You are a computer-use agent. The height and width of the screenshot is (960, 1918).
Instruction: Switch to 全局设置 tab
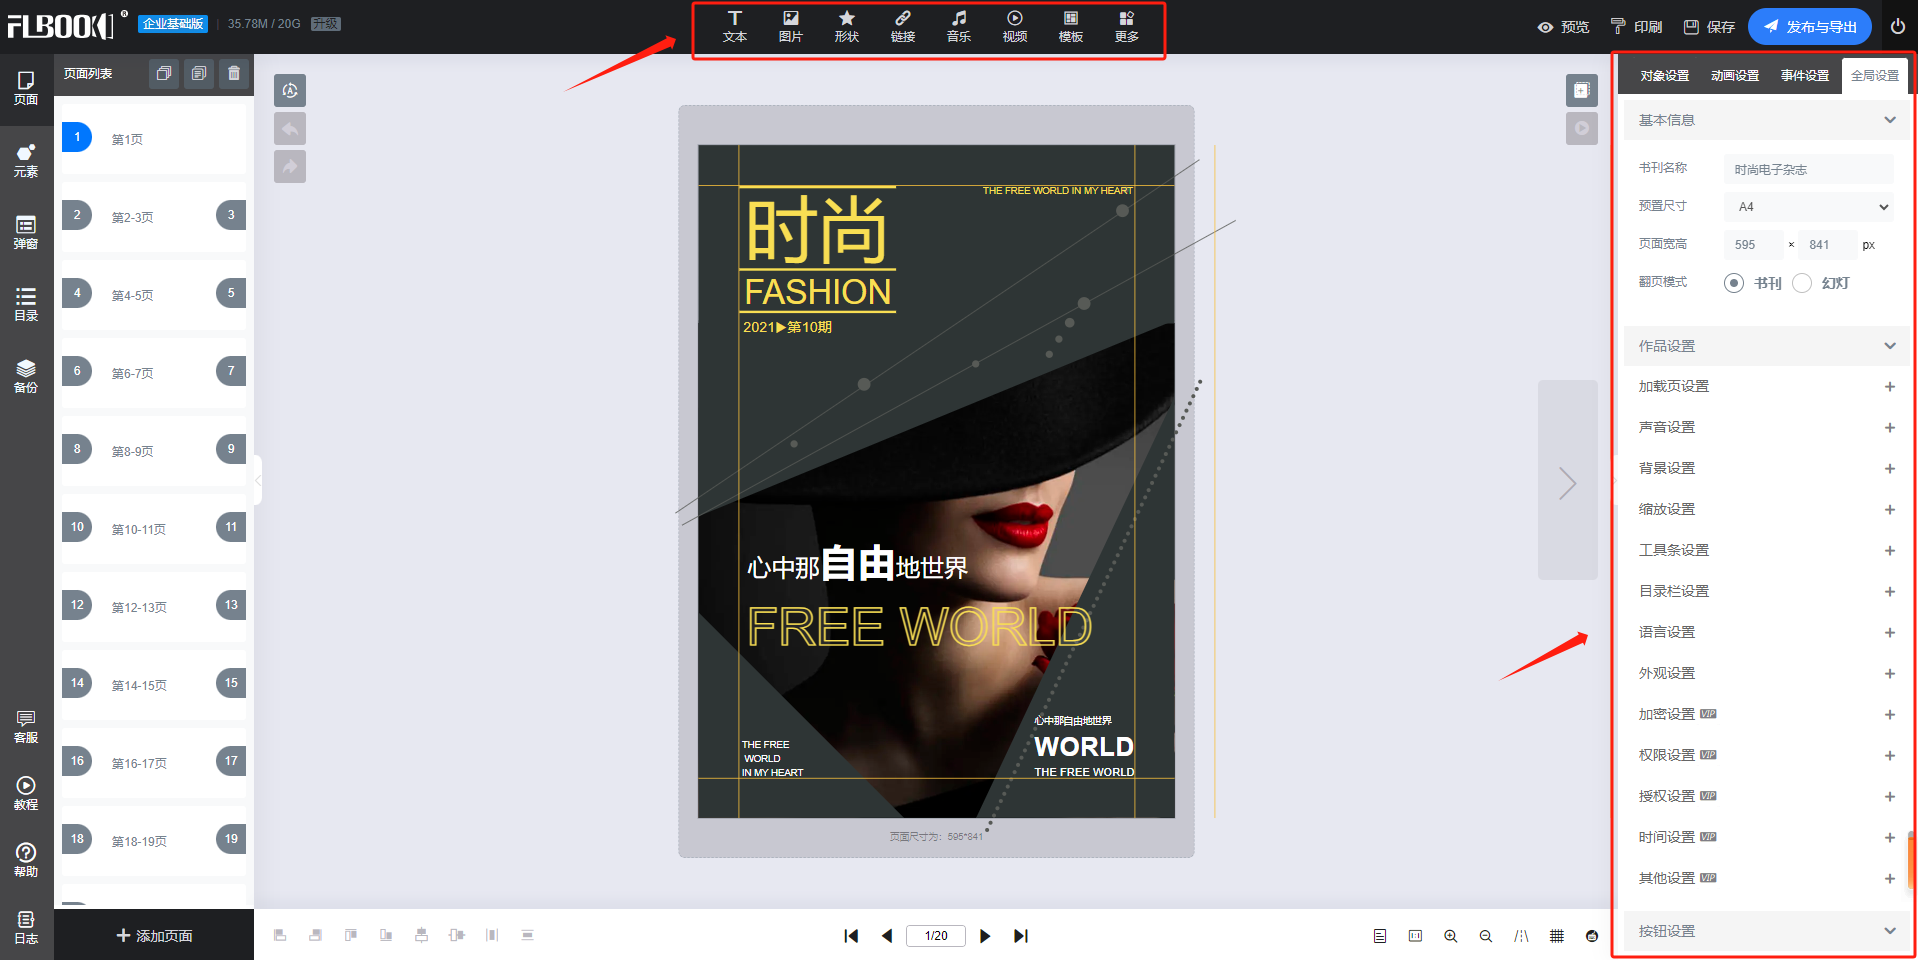point(1875,76)
